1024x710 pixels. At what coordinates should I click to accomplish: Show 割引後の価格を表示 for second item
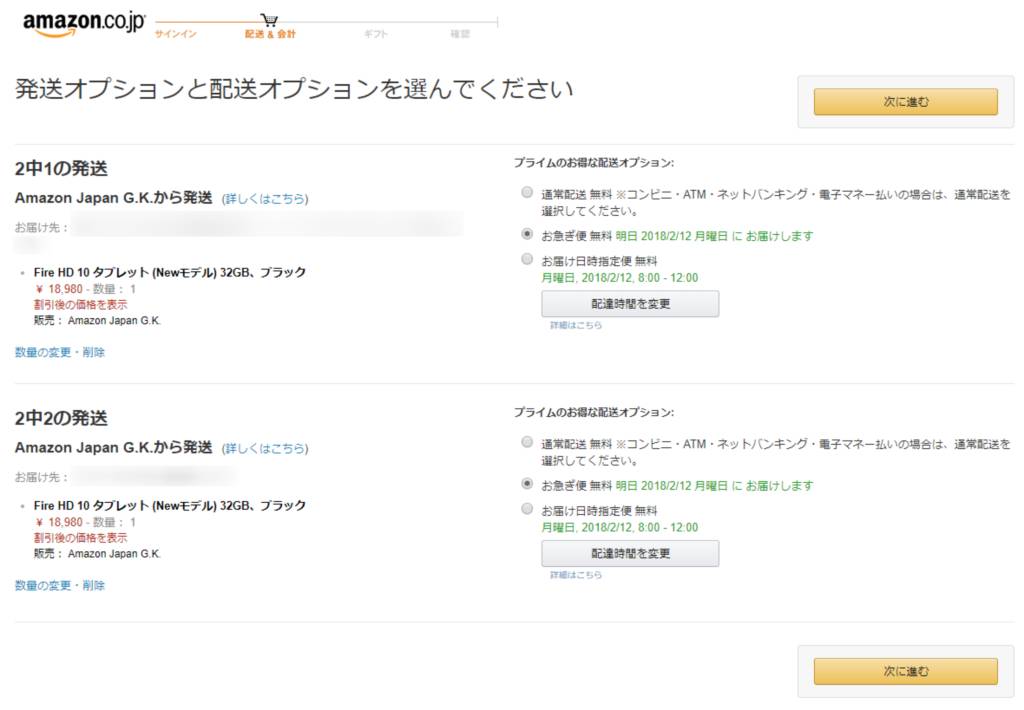80,538
